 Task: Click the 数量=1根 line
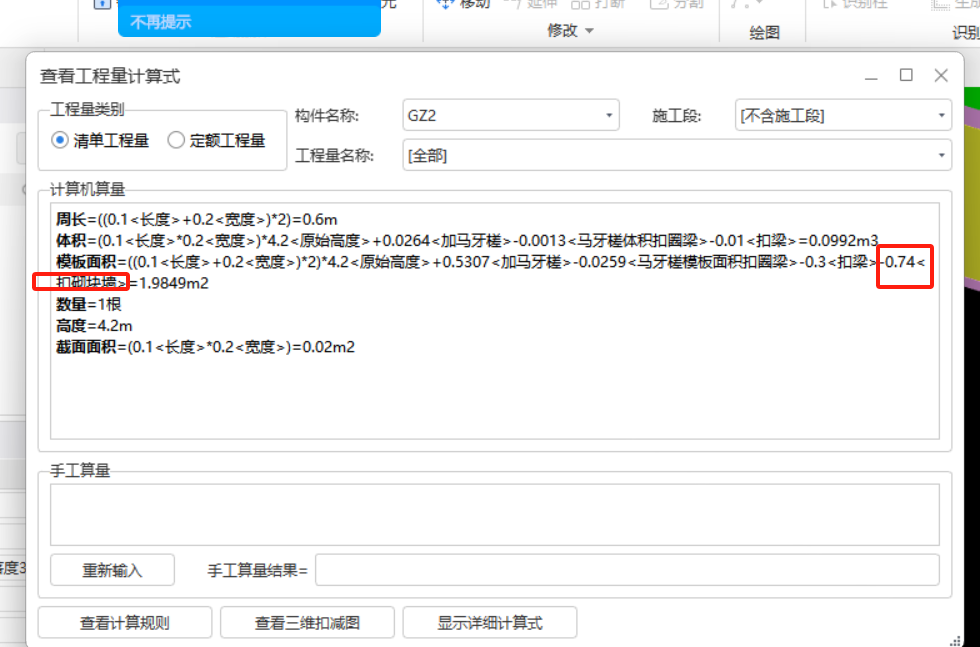[88, 304]
